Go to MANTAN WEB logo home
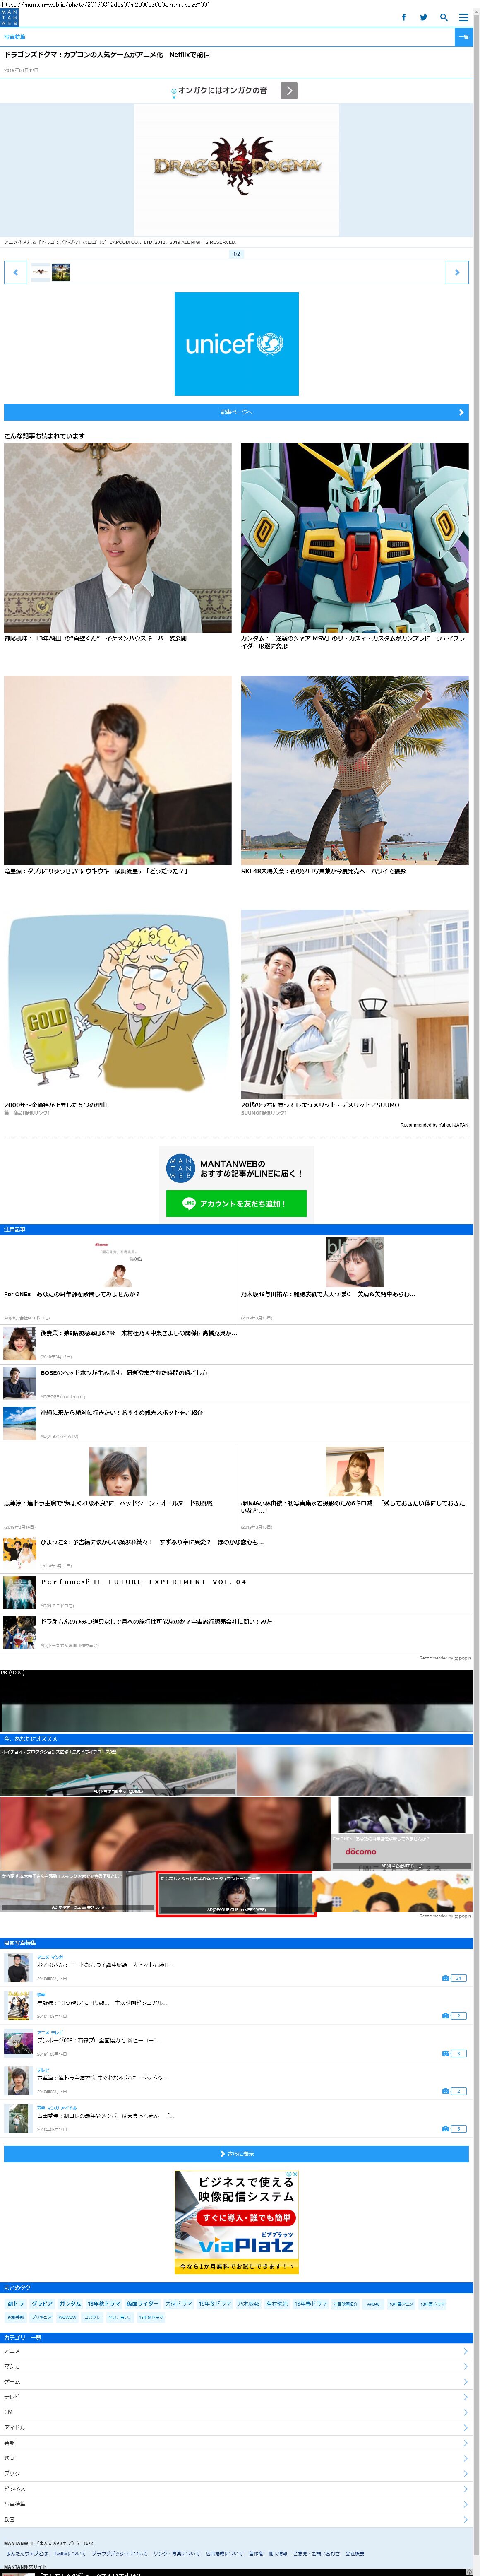The width and height of the screenshot is (480, 2576). click(9, 17)
